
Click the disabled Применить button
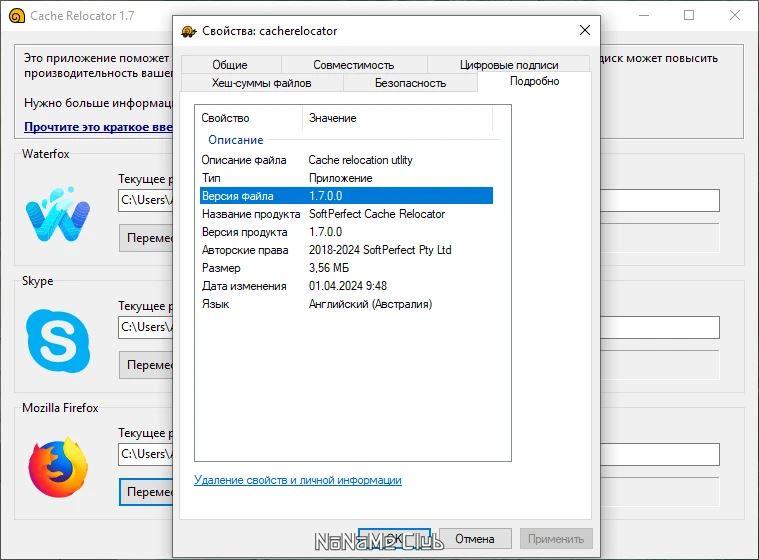556,539
